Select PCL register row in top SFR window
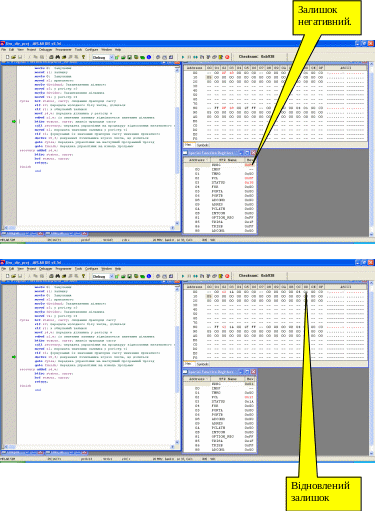Screen dimensions: 375x511 point(220,178)
